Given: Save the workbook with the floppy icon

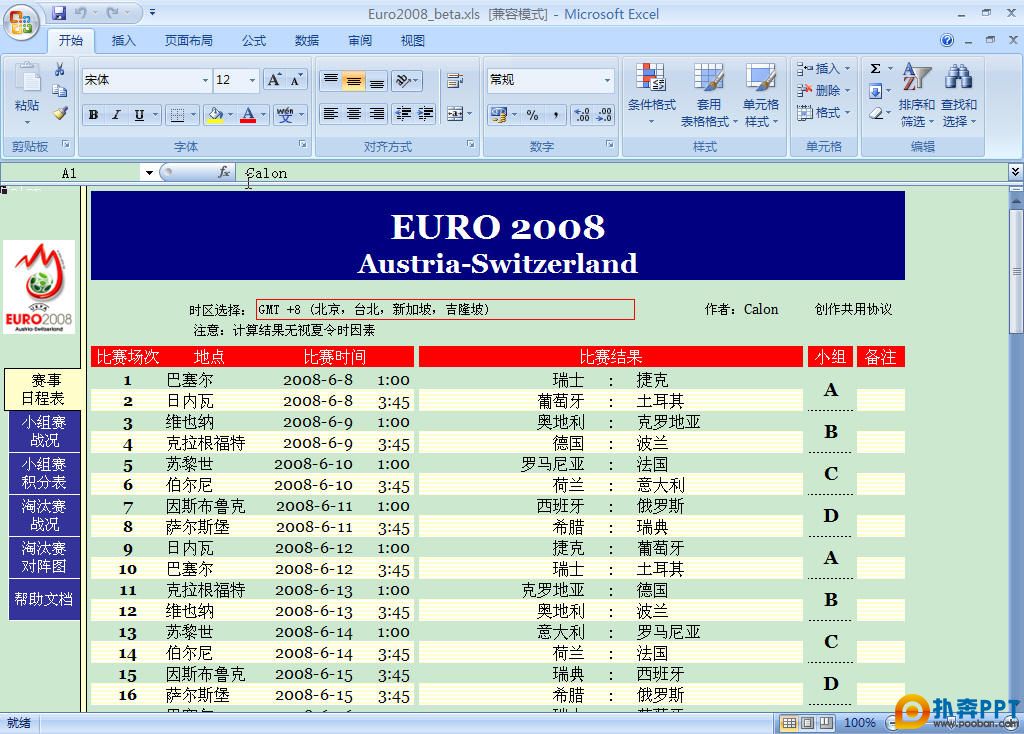Looking at the screenshot, I should tap(59, 13).
